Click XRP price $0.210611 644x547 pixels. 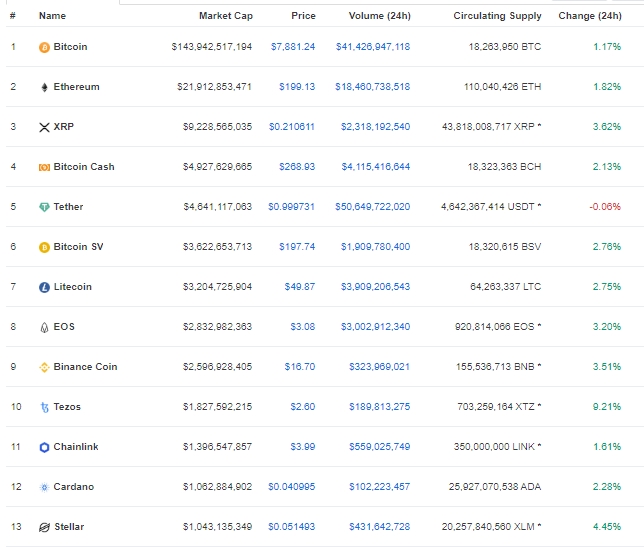[292, 126]
